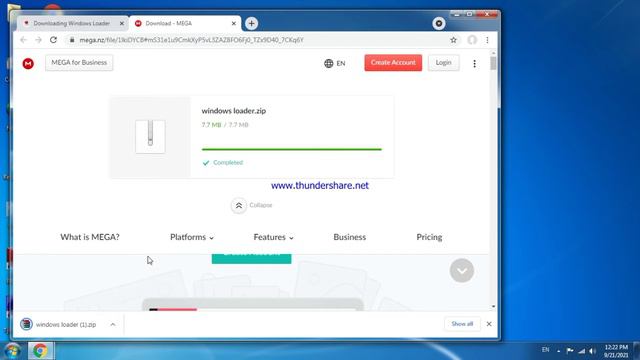Image resolution: width=640 pixels, height=360 pixels.
Task: Open What is MEGA? page
Action: pos(90,237)
